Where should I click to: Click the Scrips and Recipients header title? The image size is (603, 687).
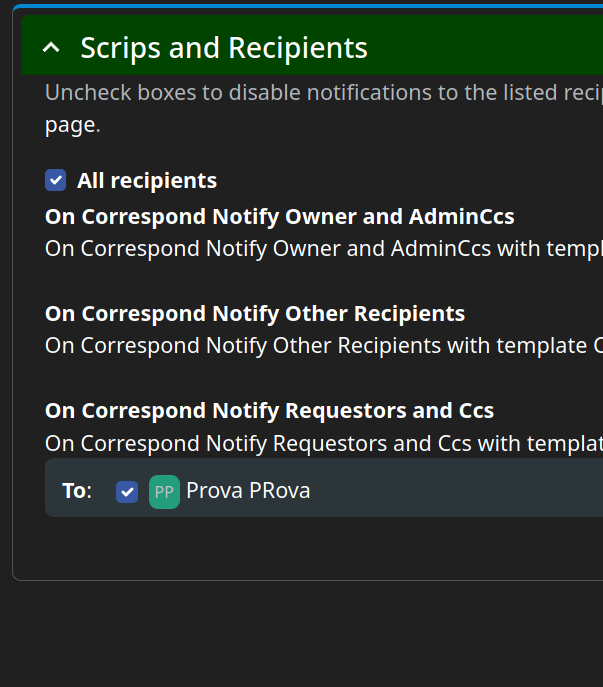click(x=224, y=47)
